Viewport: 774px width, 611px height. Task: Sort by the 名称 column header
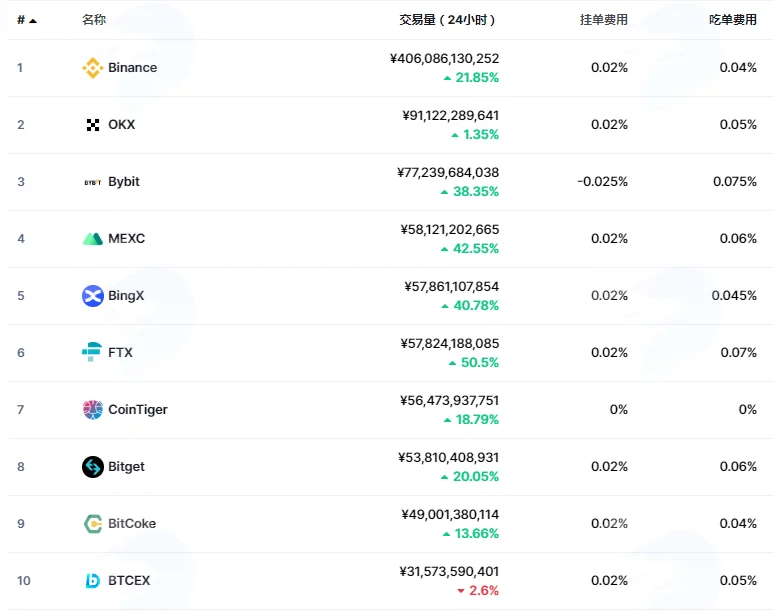(x=94, y=20)
